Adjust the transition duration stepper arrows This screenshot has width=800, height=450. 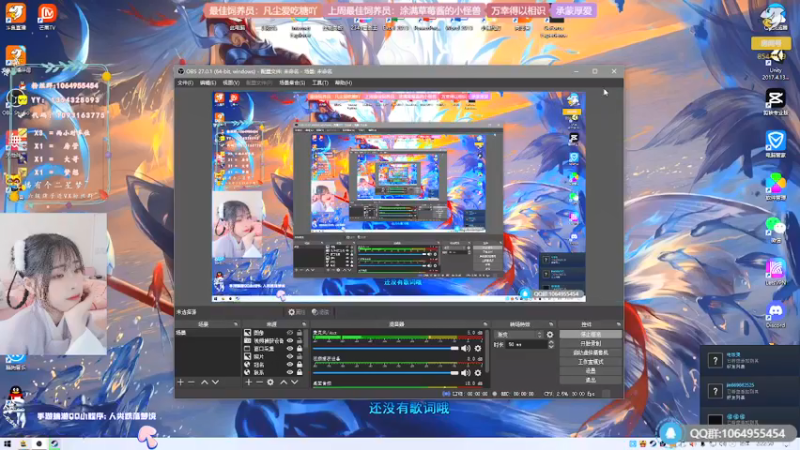click(x=551, y=345)
